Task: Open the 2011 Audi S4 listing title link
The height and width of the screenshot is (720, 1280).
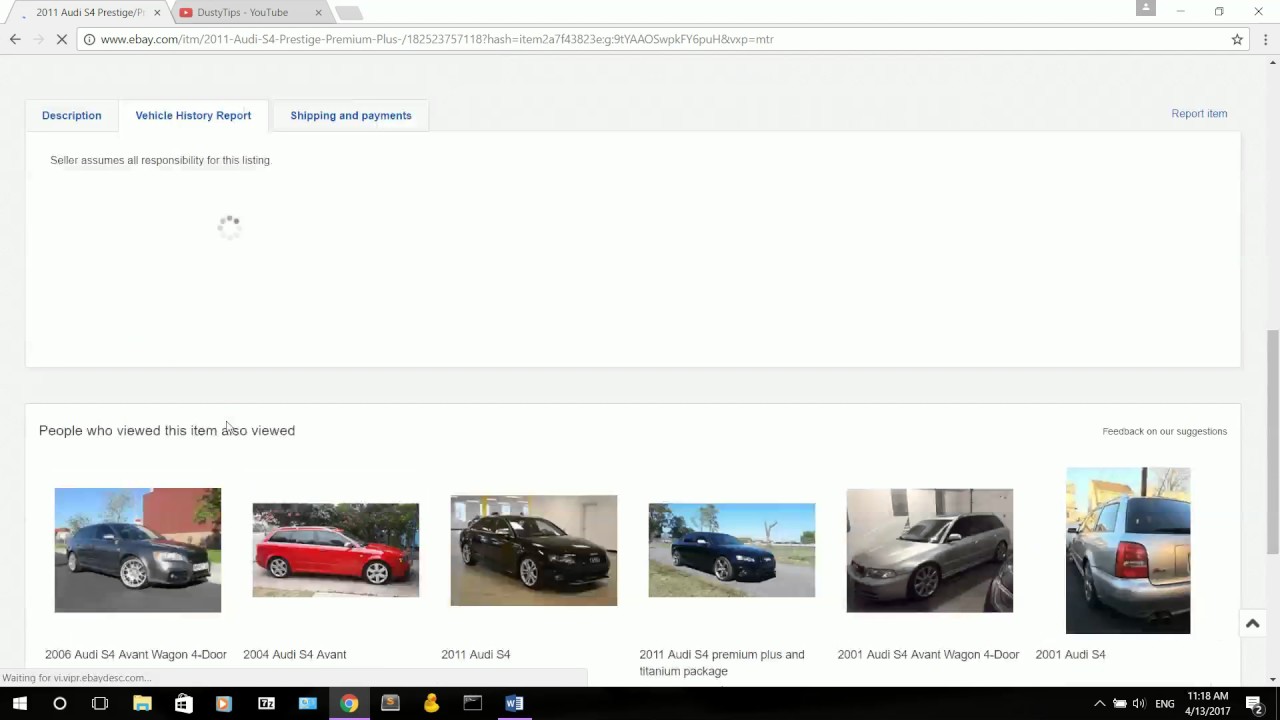Action: (476, 654)
